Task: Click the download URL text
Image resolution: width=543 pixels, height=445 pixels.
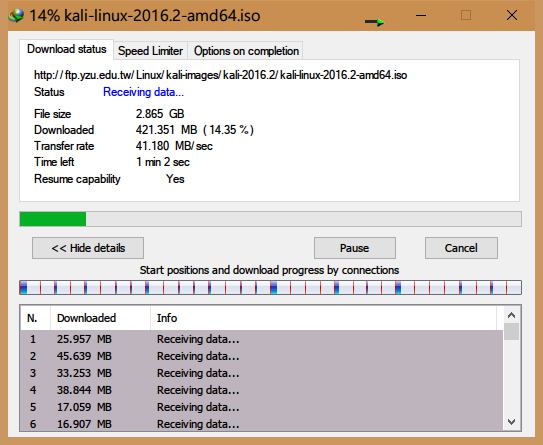Action: 221,75
